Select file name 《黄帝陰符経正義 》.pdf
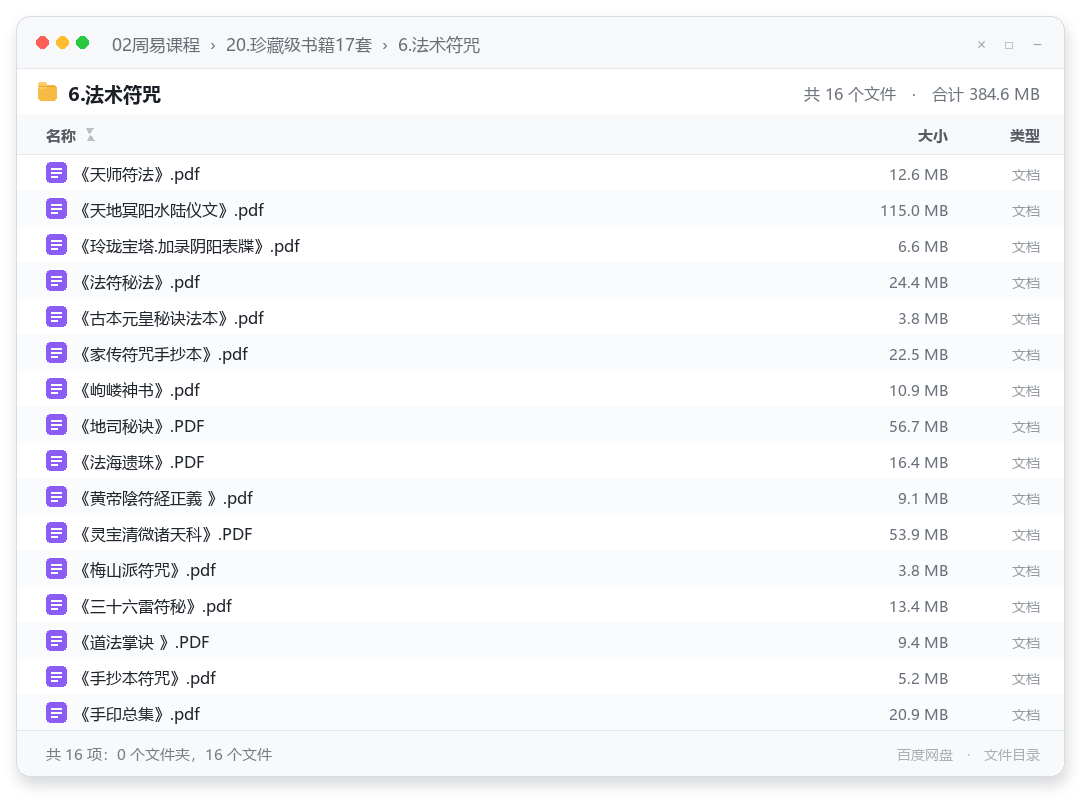Viewport: 1080px width, 800px height. point(166,498)
